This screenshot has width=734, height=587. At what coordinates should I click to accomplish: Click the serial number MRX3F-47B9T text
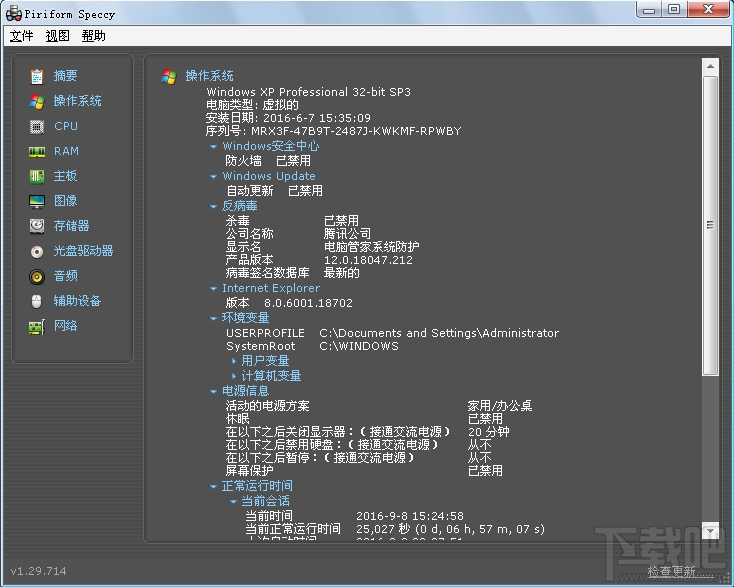356,131
